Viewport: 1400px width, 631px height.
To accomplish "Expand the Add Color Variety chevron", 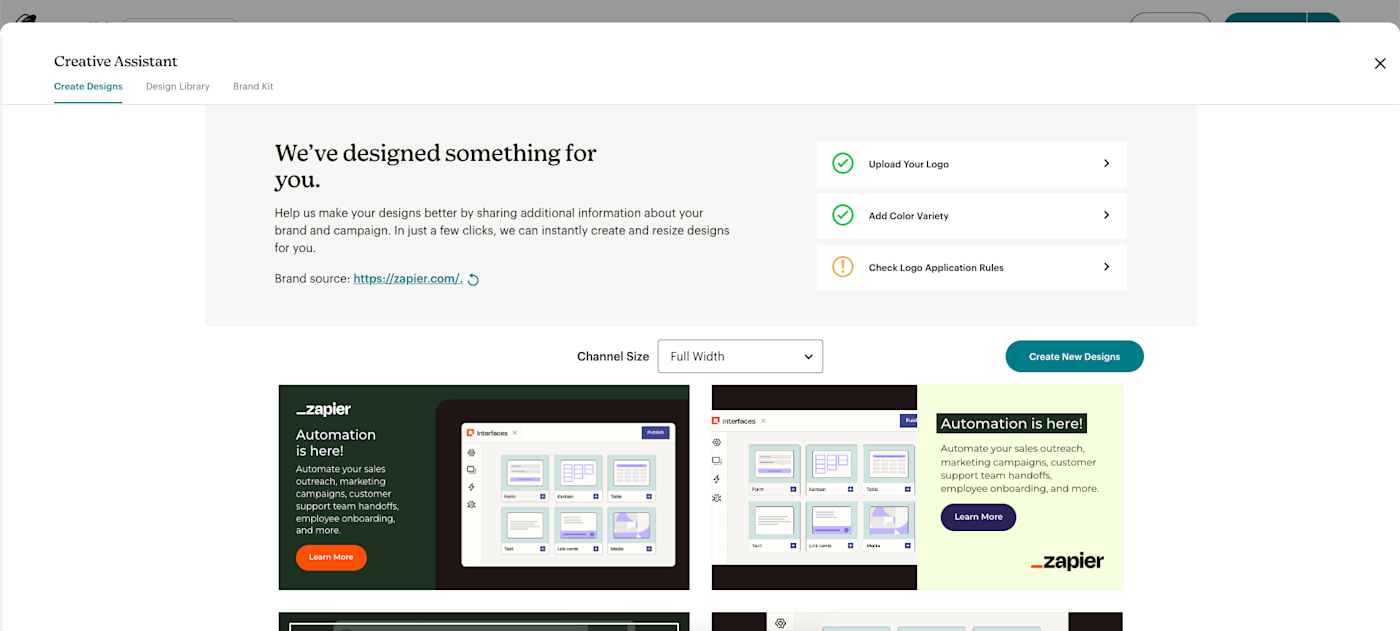I will point(1106,215).
